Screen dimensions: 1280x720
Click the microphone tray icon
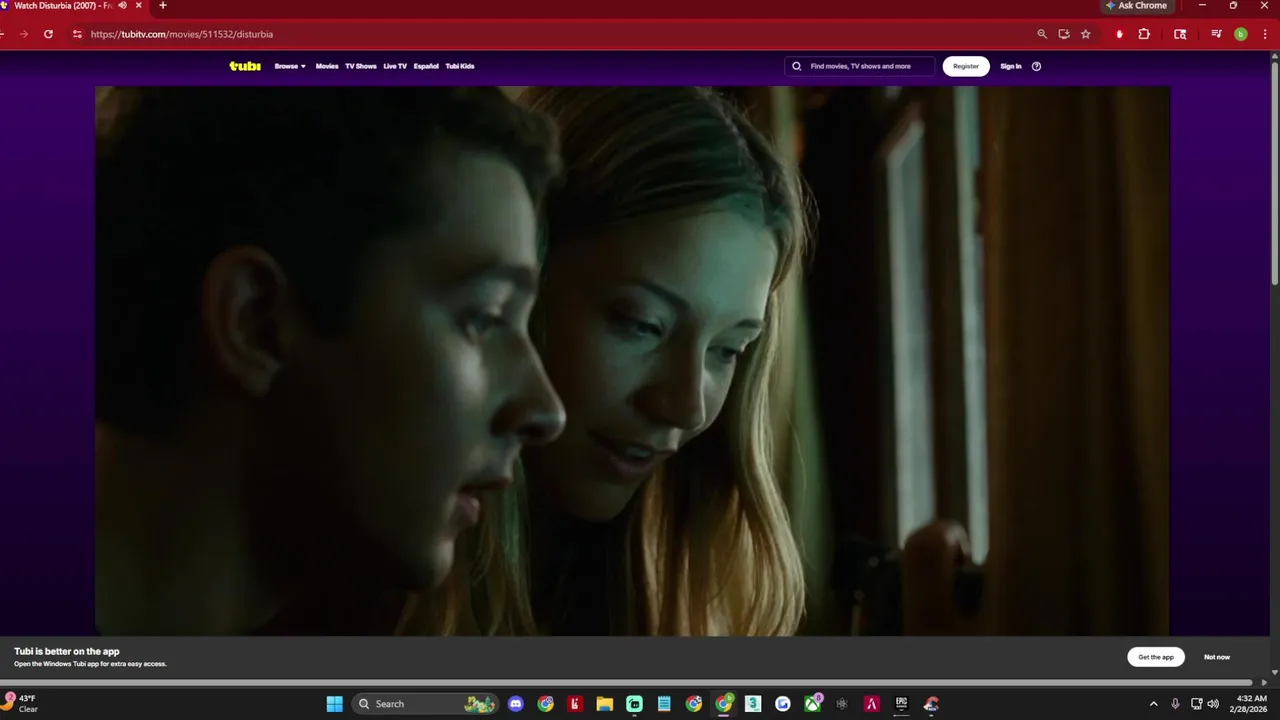[1175, 704]
